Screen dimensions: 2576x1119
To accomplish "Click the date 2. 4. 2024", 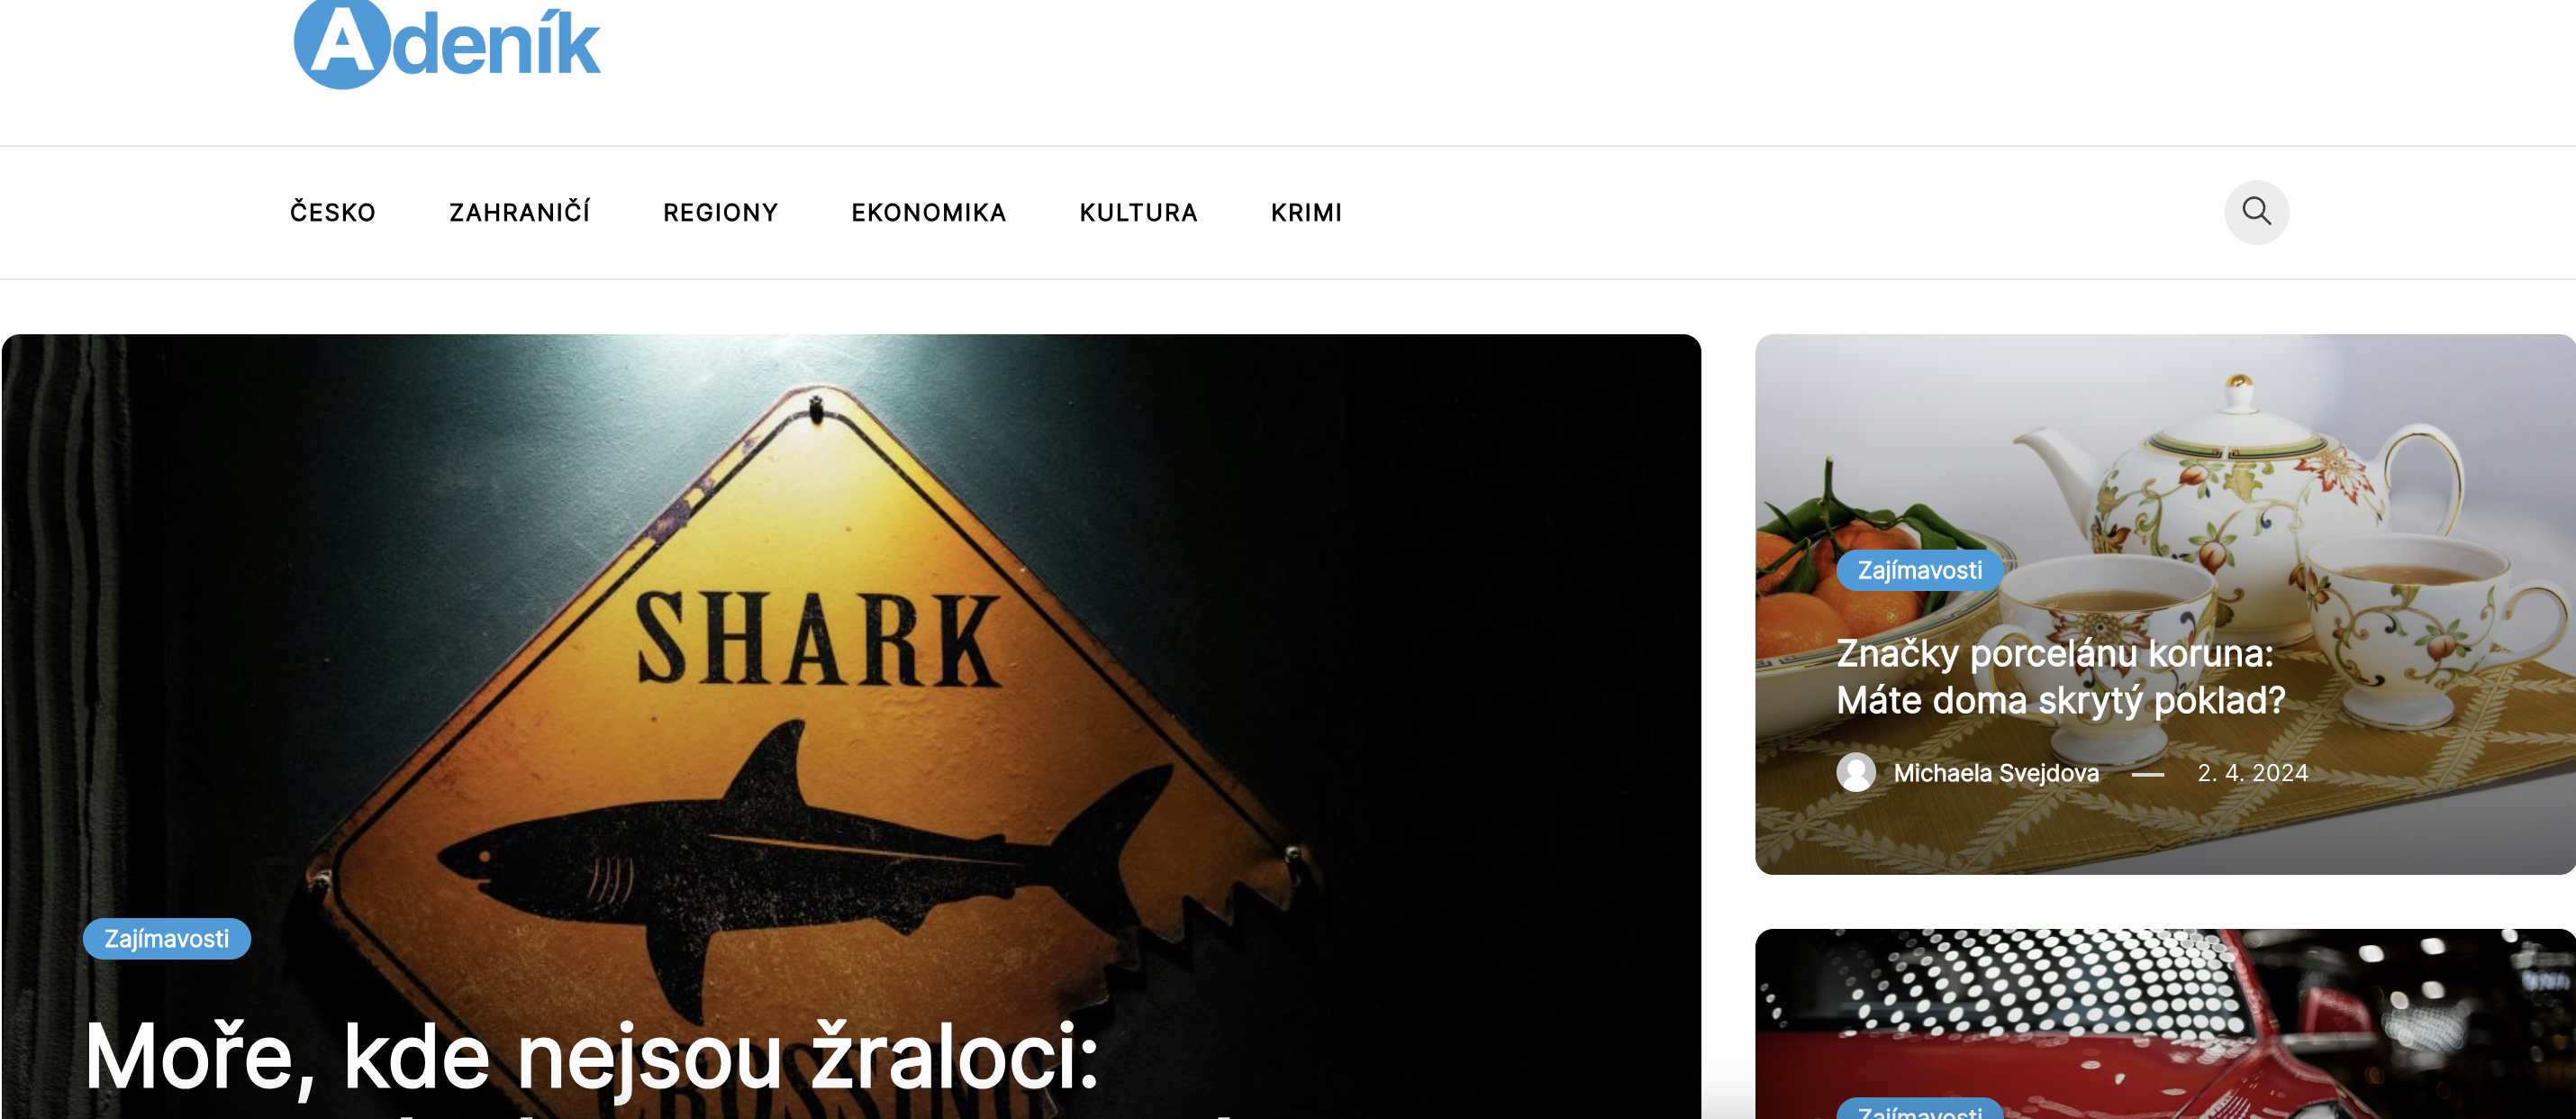I will (x=2252, y=772).
